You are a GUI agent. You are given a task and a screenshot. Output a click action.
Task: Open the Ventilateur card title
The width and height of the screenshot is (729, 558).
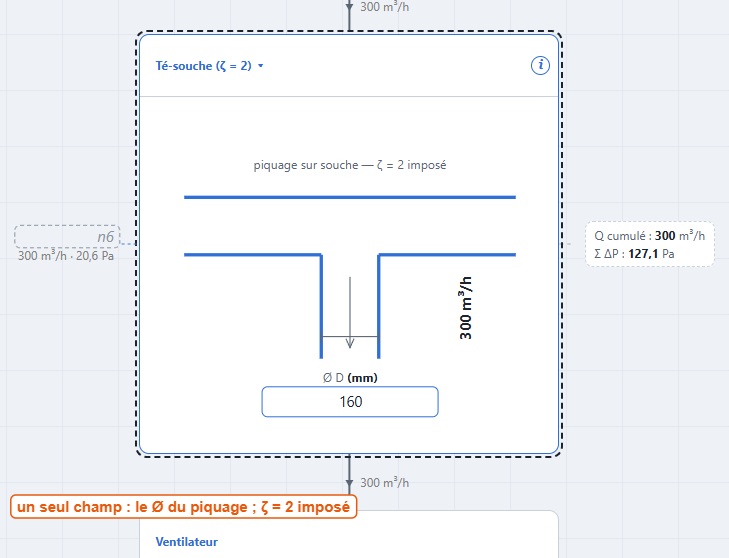[x=186, y=542]
